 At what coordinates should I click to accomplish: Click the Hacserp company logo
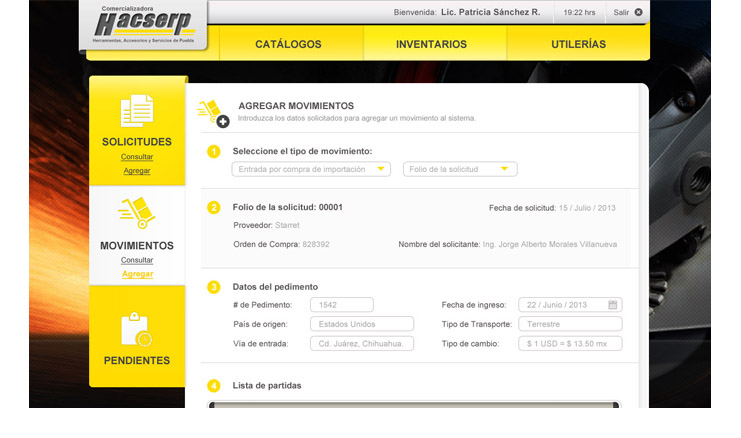(x=143, y=24)
